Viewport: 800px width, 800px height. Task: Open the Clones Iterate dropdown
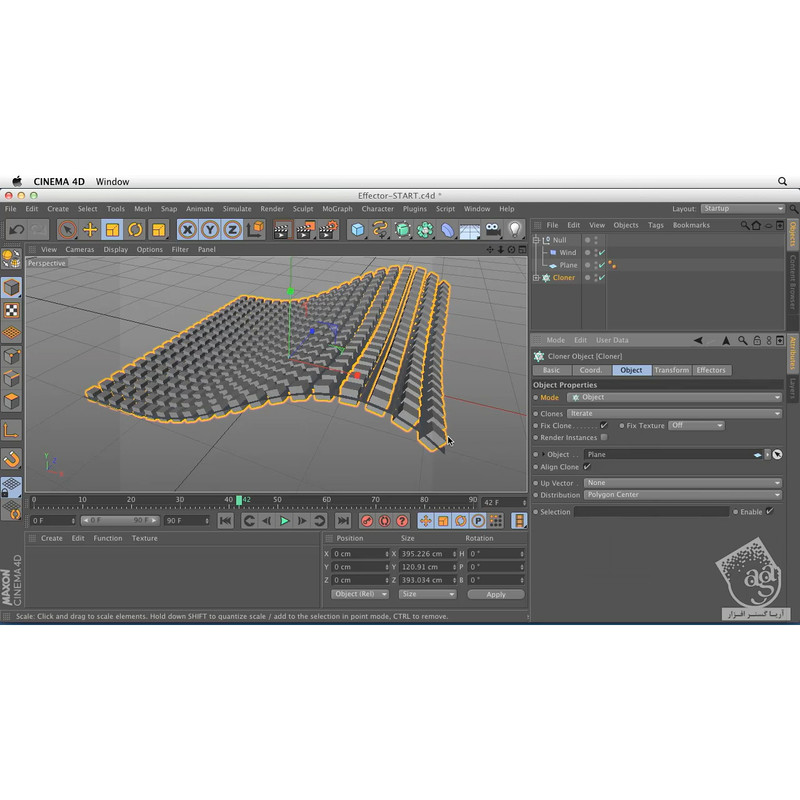[x=674, y=413]
